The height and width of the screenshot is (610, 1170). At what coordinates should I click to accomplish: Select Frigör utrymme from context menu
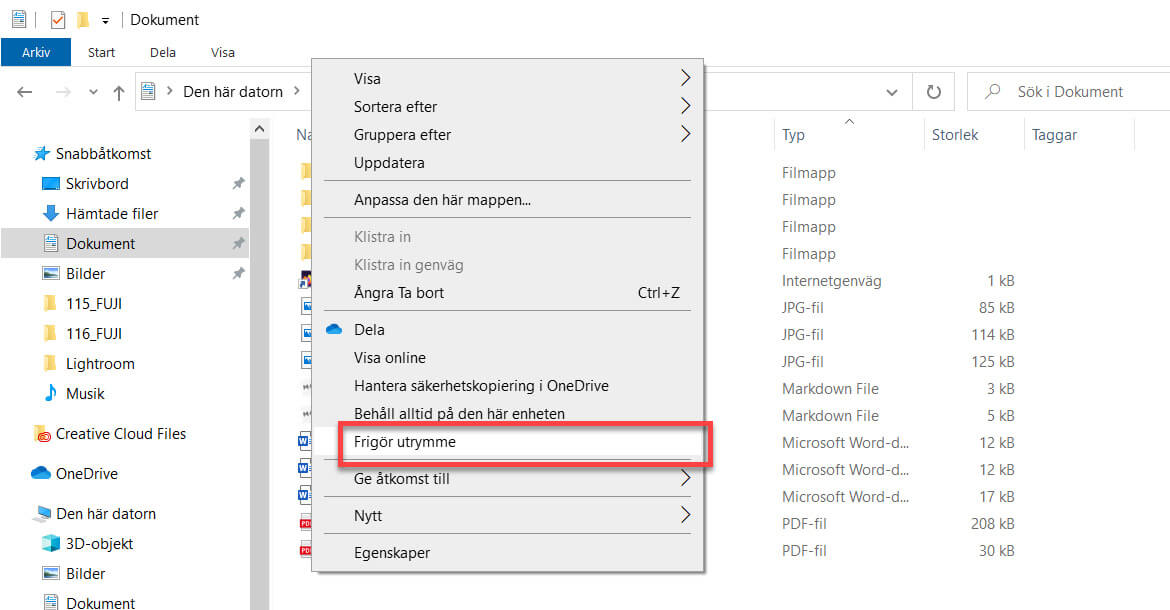pyautogui.click(x=405, y=441)
